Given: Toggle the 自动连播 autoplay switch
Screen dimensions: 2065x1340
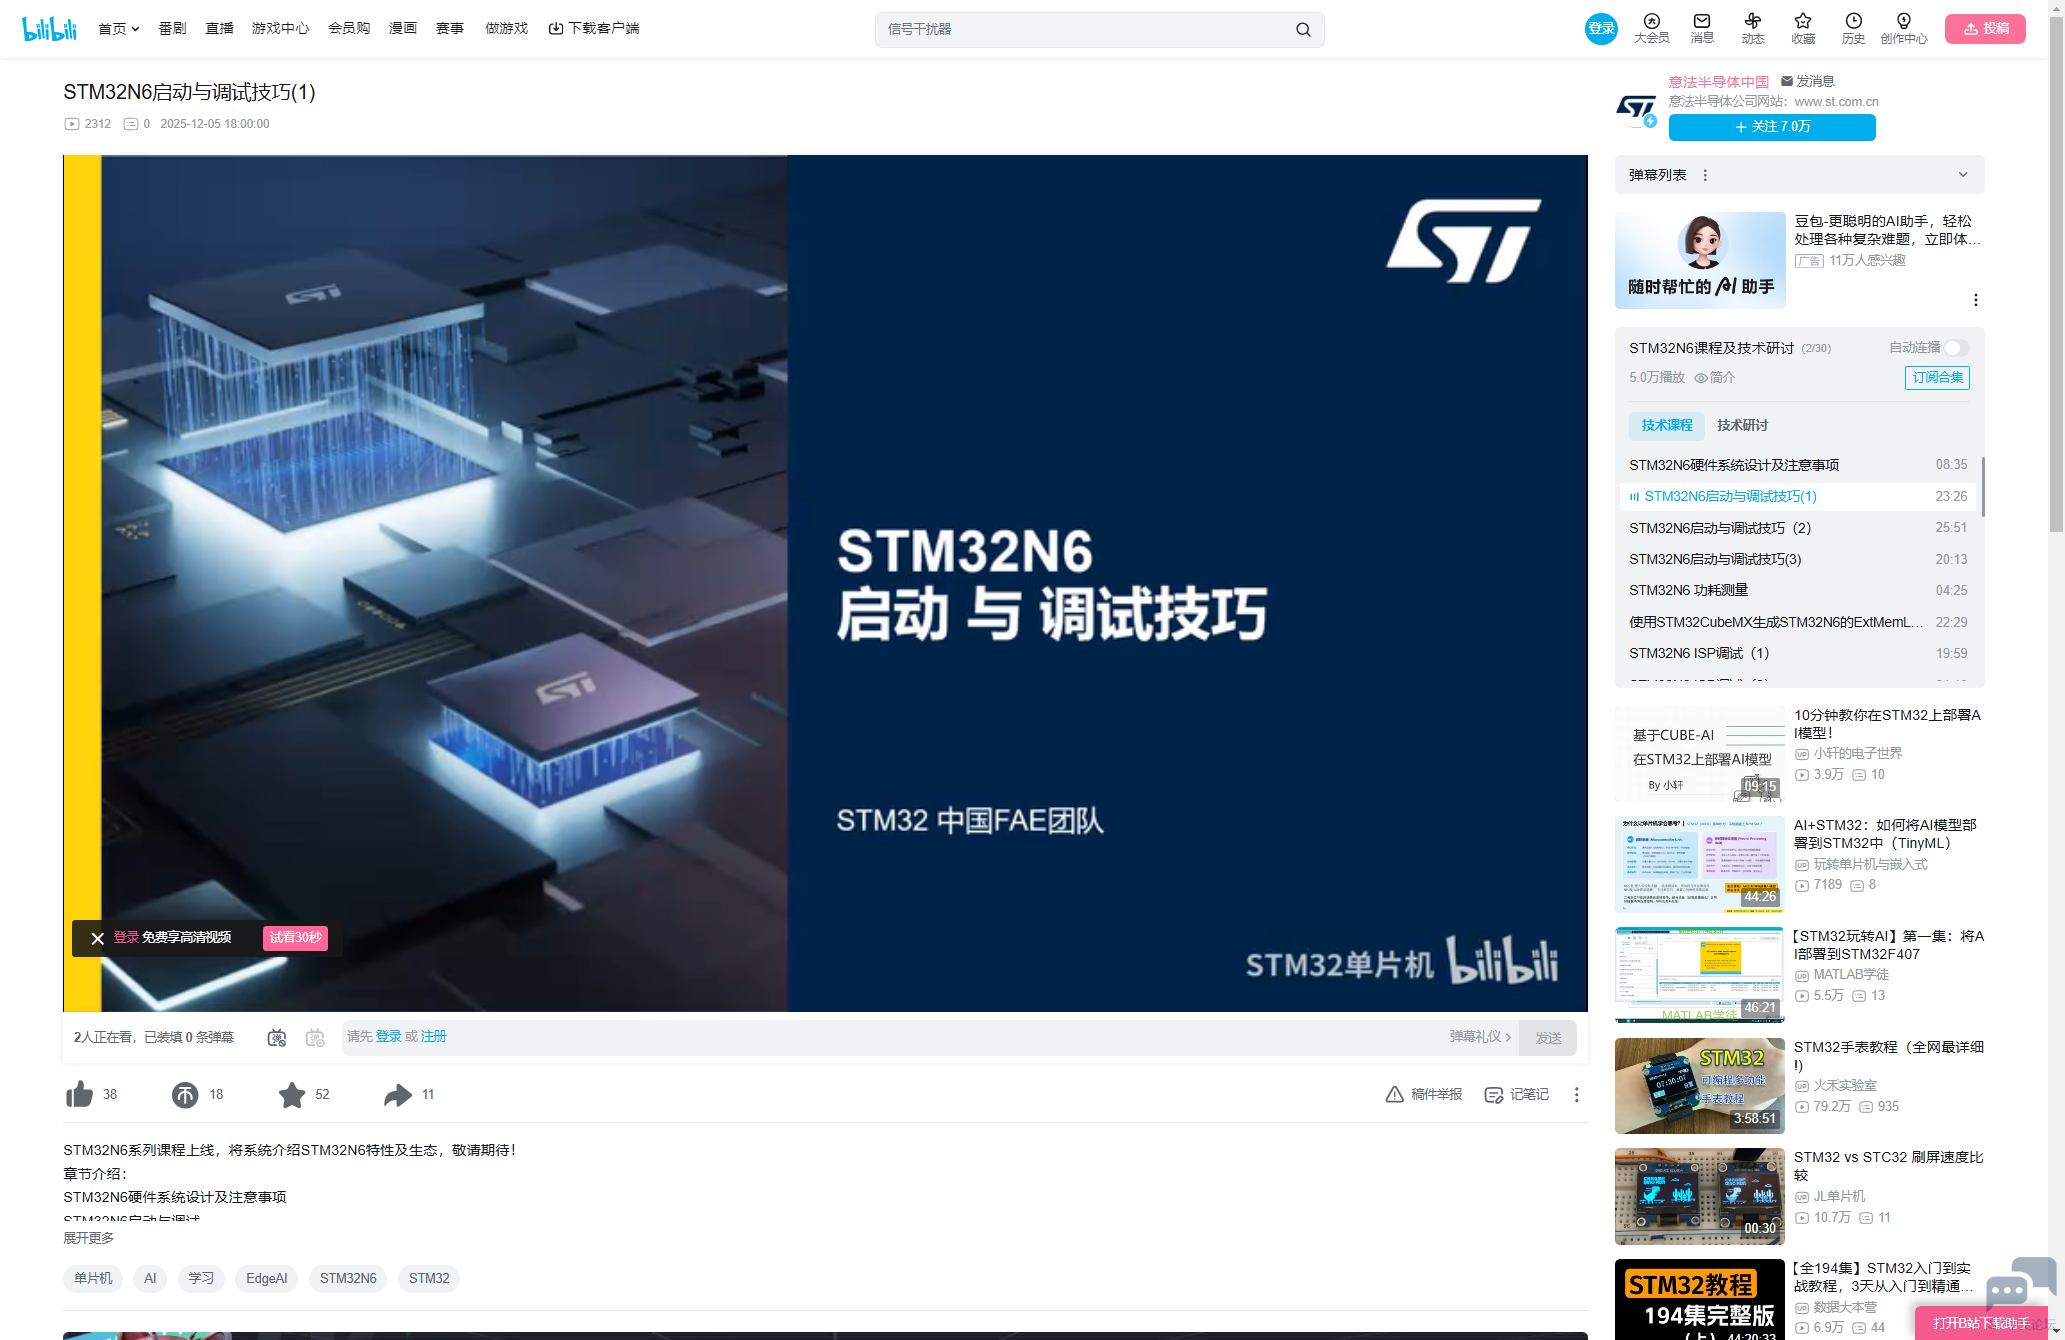Looking at the screenshot, I should 1956,348.
